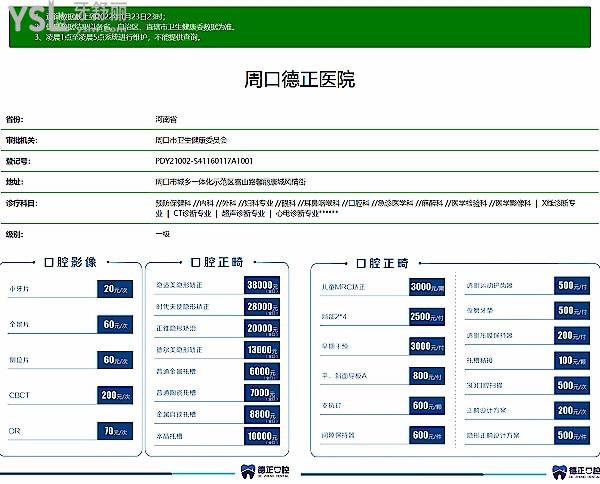Click the 200元/次 price beside CBCT
This screenshot has height=484, width=600.
click(x=115, y=395)
